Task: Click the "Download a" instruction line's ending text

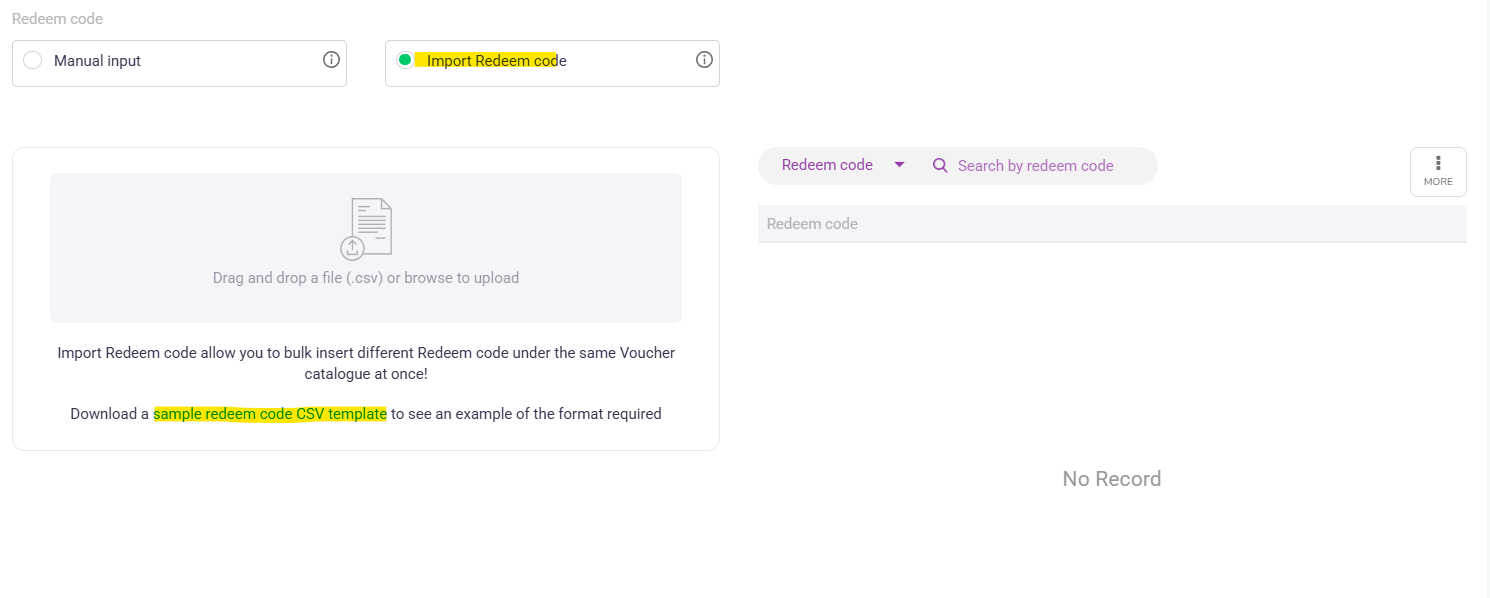Action: (x=526, y=414)
